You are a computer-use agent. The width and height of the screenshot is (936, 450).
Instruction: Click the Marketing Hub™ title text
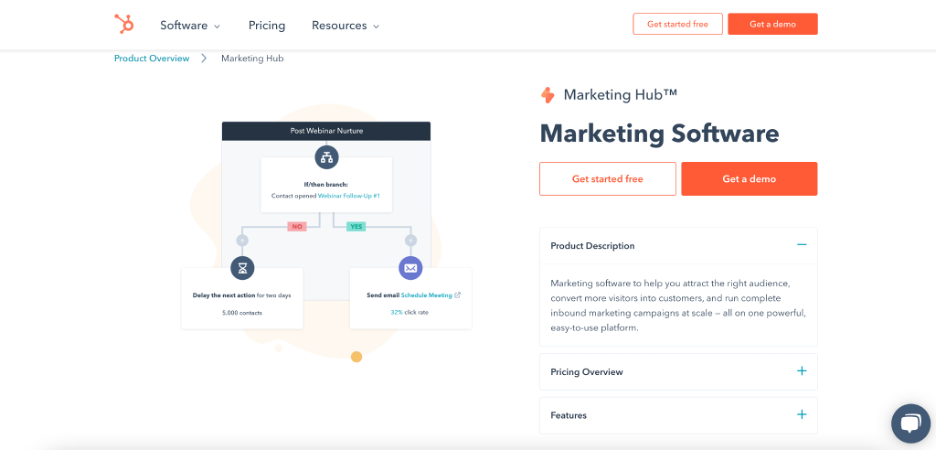(x=621, y=95)
